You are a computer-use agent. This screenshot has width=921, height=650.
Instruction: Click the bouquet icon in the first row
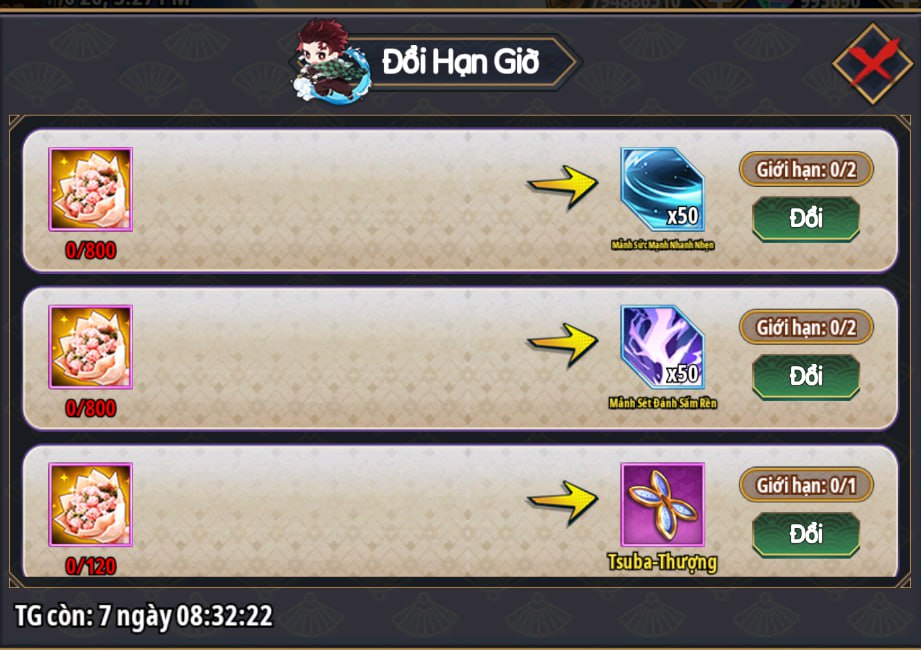point(90,189)
